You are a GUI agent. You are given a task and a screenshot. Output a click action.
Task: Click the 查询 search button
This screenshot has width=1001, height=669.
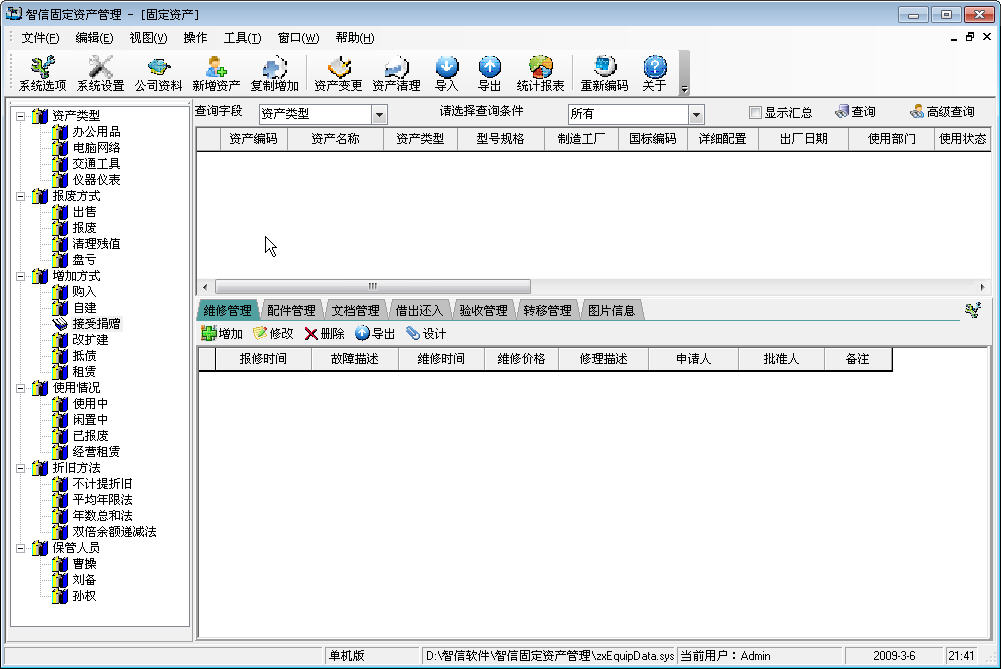pyautogui.click(x=855, y=112)
